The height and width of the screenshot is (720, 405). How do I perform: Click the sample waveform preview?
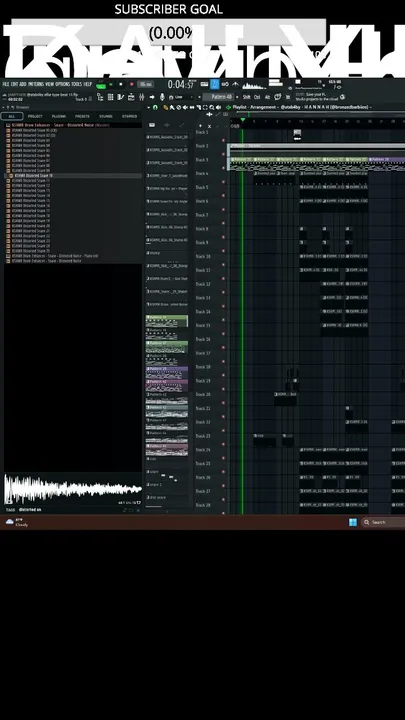pos(73,489)
